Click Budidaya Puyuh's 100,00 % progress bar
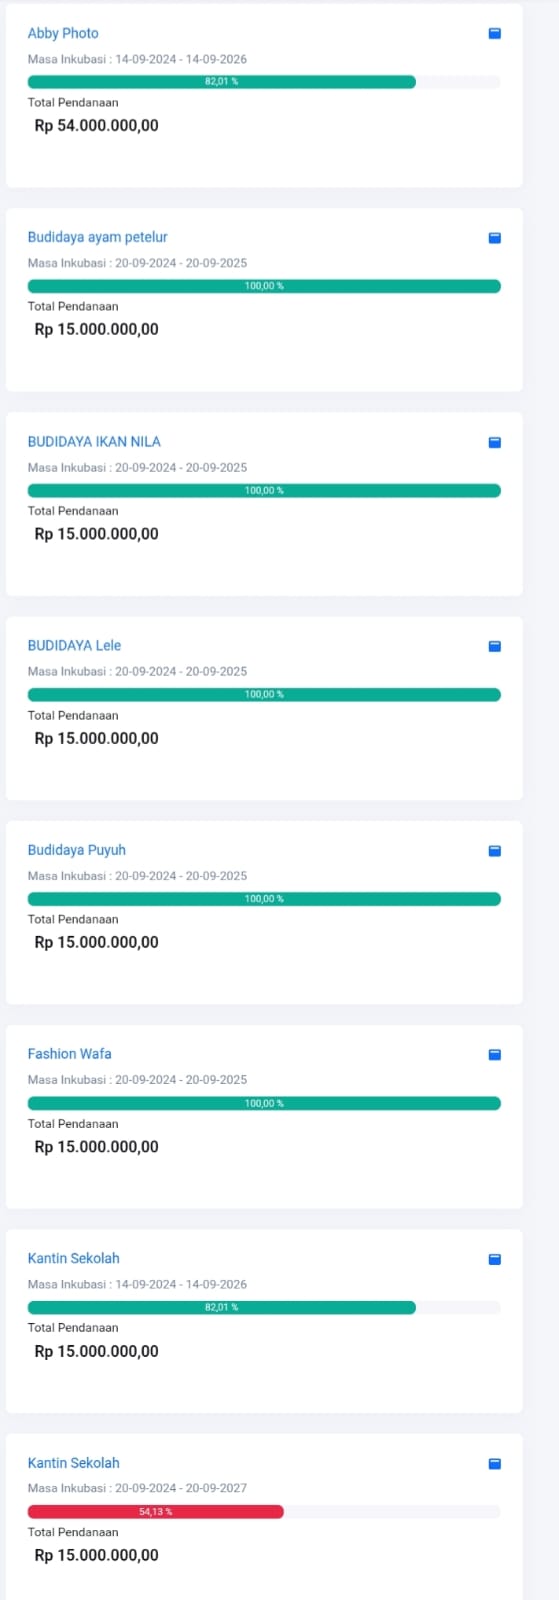559x1600 pixels. 264,899
